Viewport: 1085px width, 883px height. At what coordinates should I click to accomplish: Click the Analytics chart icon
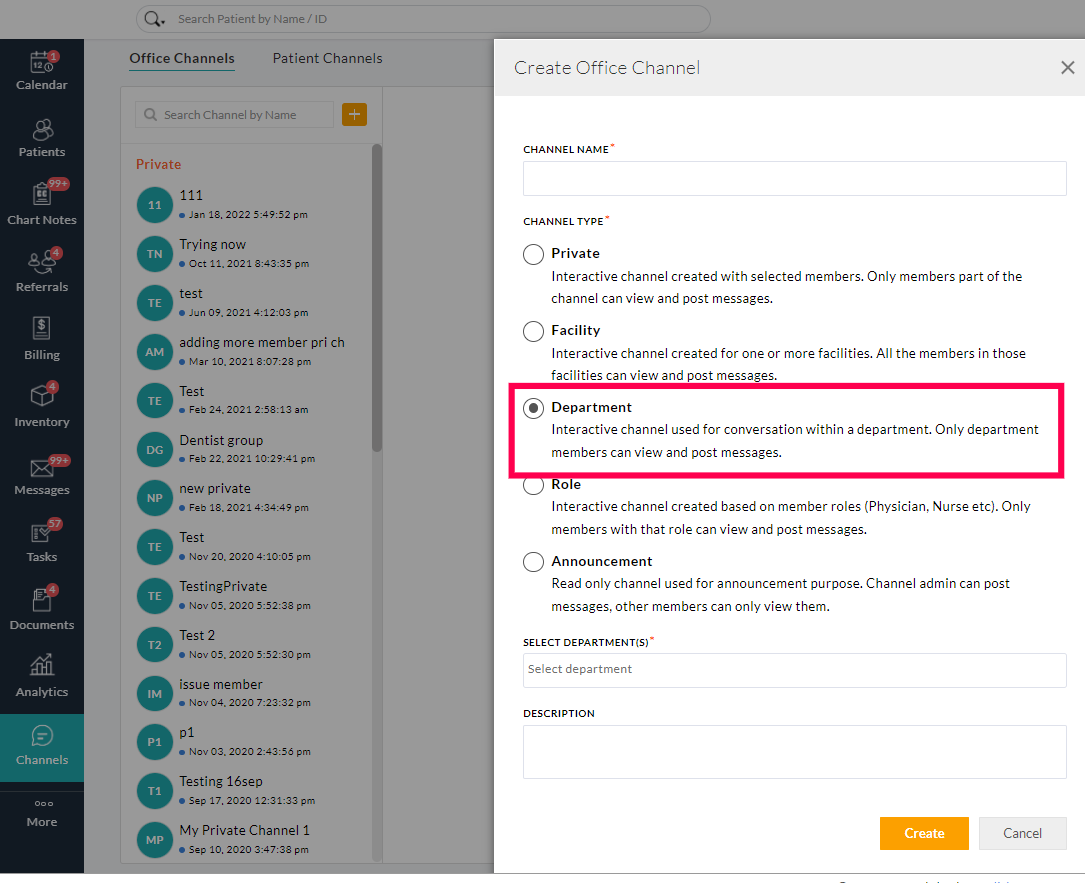pyautogui.click(x=42, y=666)
